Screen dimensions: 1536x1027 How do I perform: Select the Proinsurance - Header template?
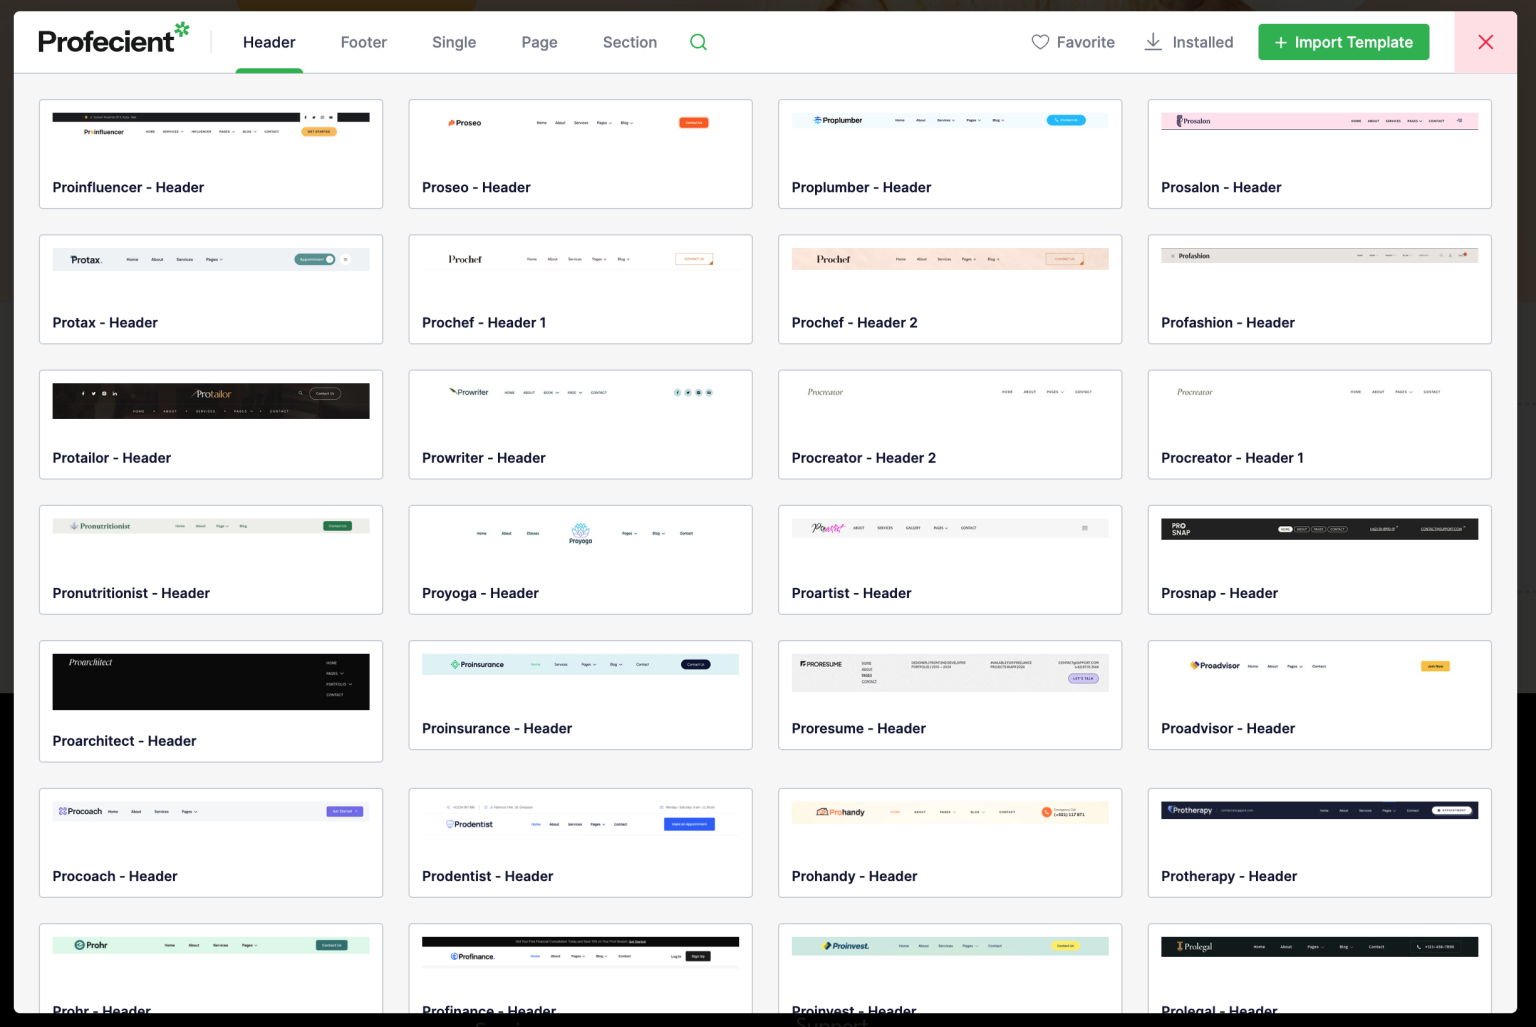click(580, 695)
